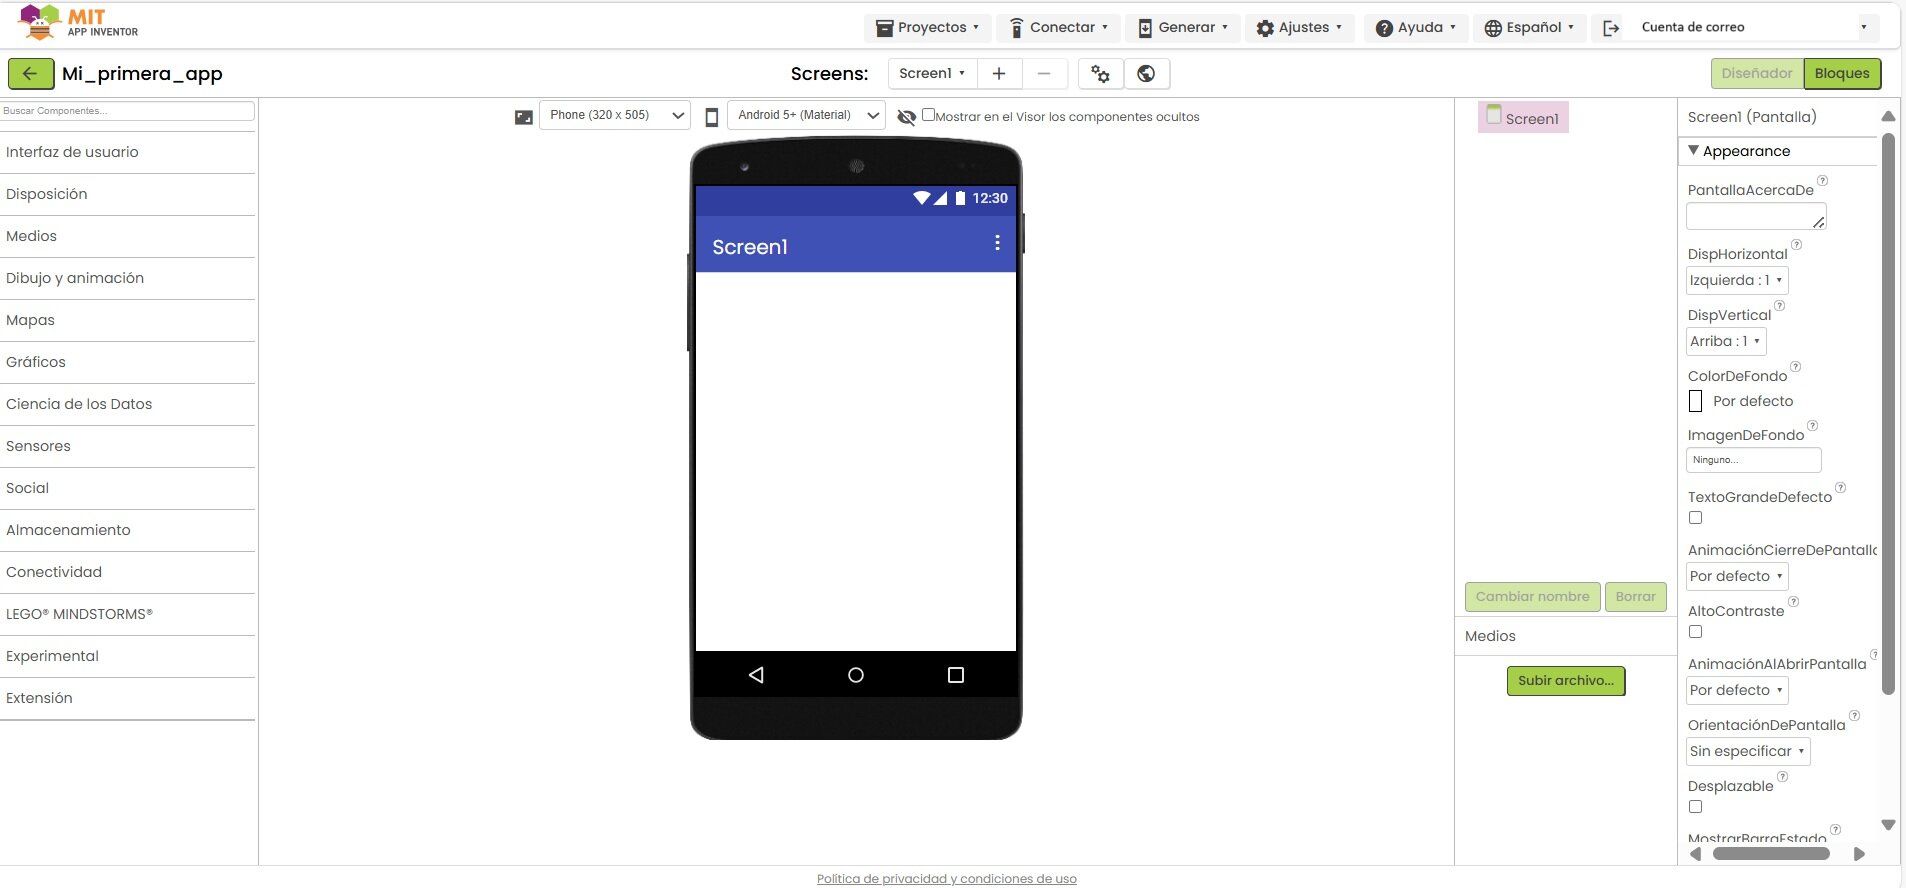Image resolution: width=1906 pixels, height=888 pixels.
Task: Open the Android 5+ (Material) theme dropdown
Action: [x=806, y=115]
